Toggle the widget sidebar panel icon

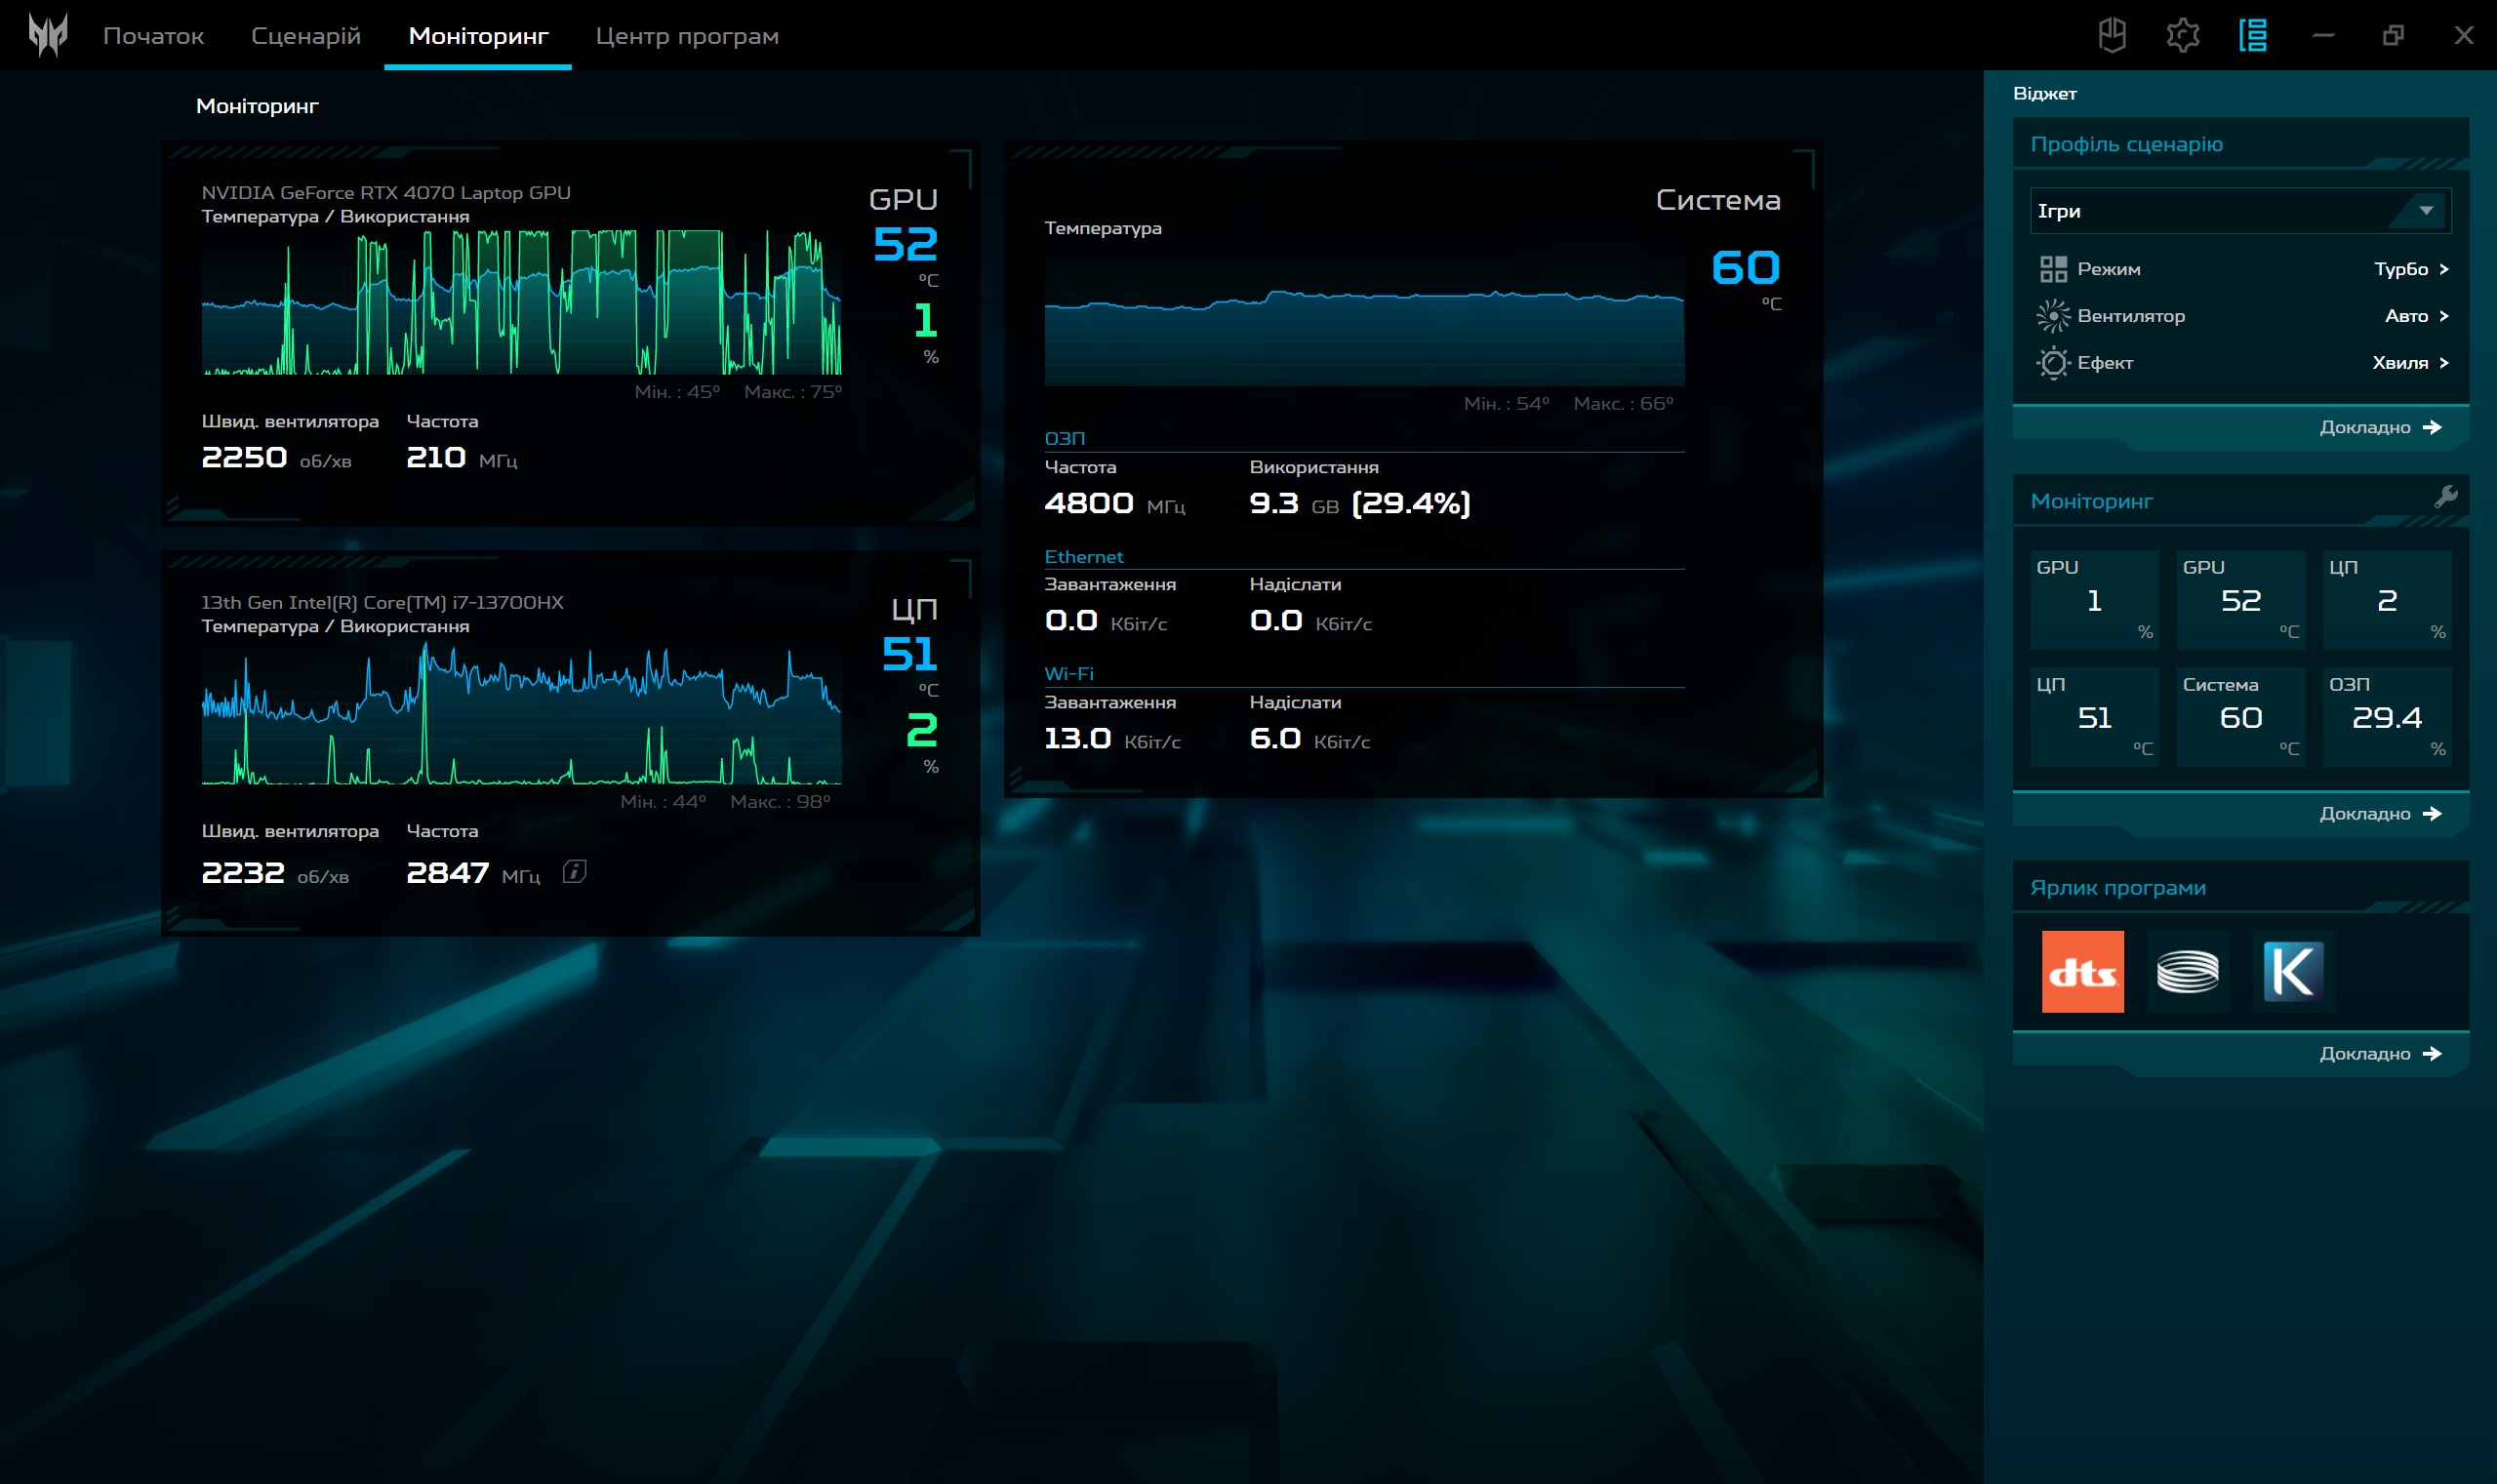[2252, 35]
